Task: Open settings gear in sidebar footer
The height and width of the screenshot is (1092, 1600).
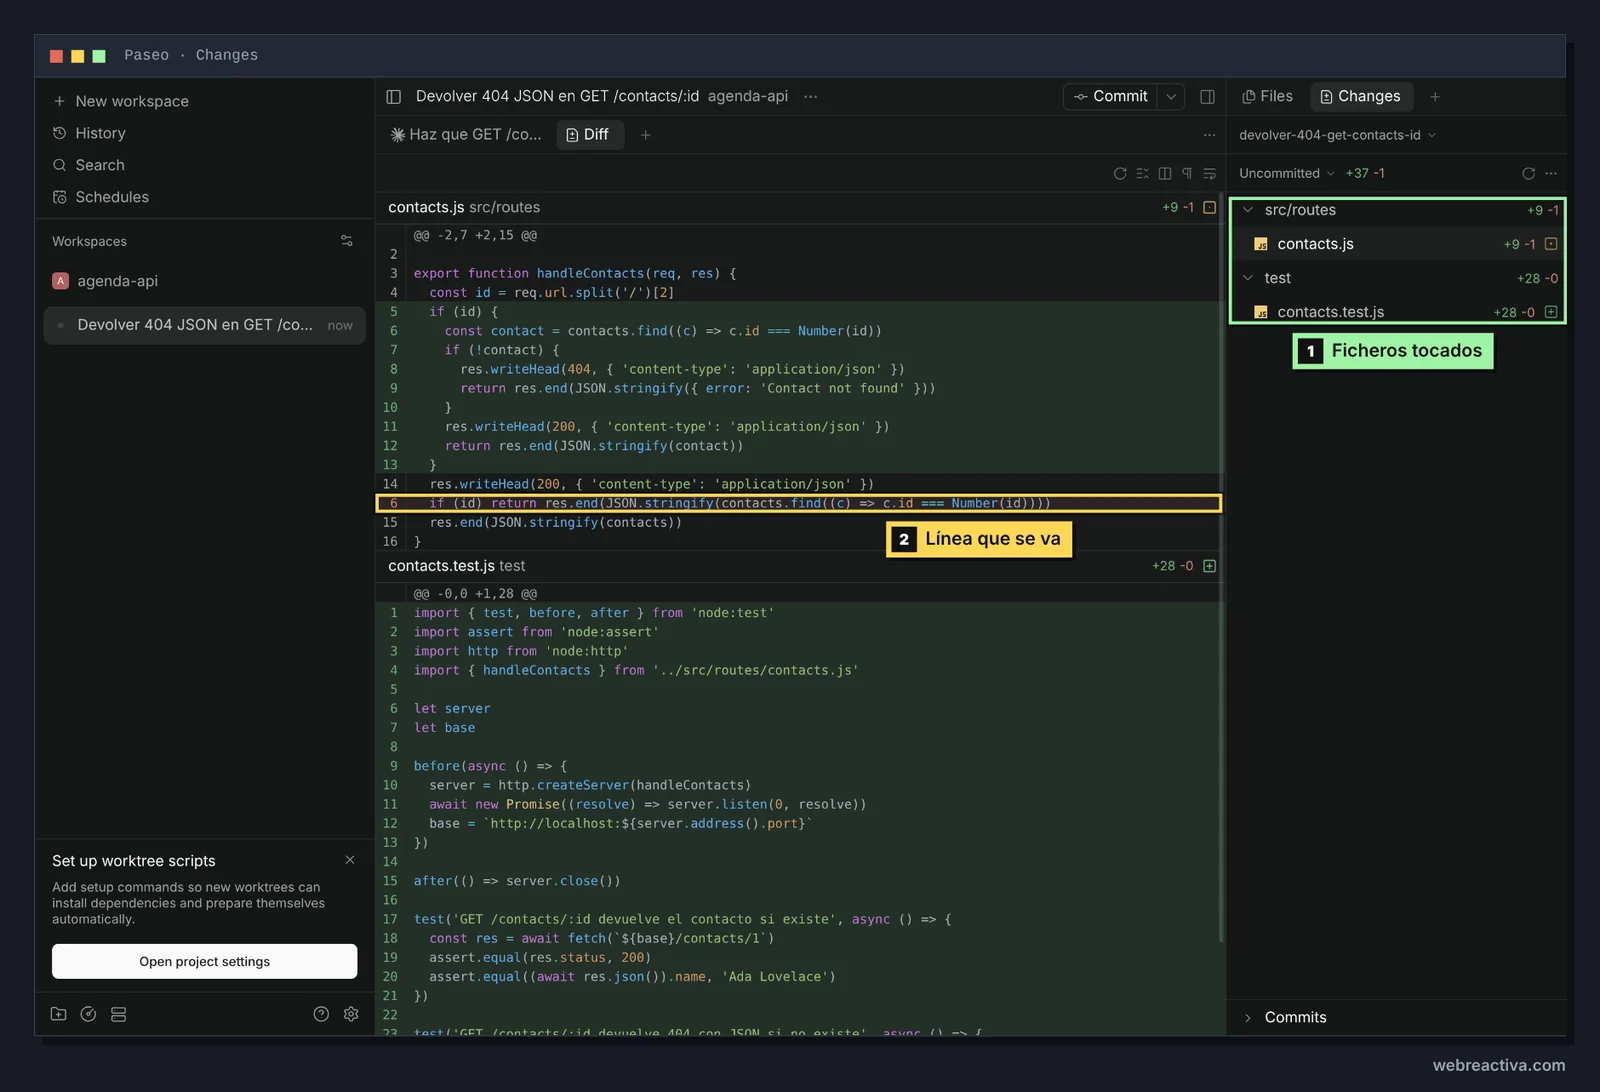Action: pos(351,1014)
